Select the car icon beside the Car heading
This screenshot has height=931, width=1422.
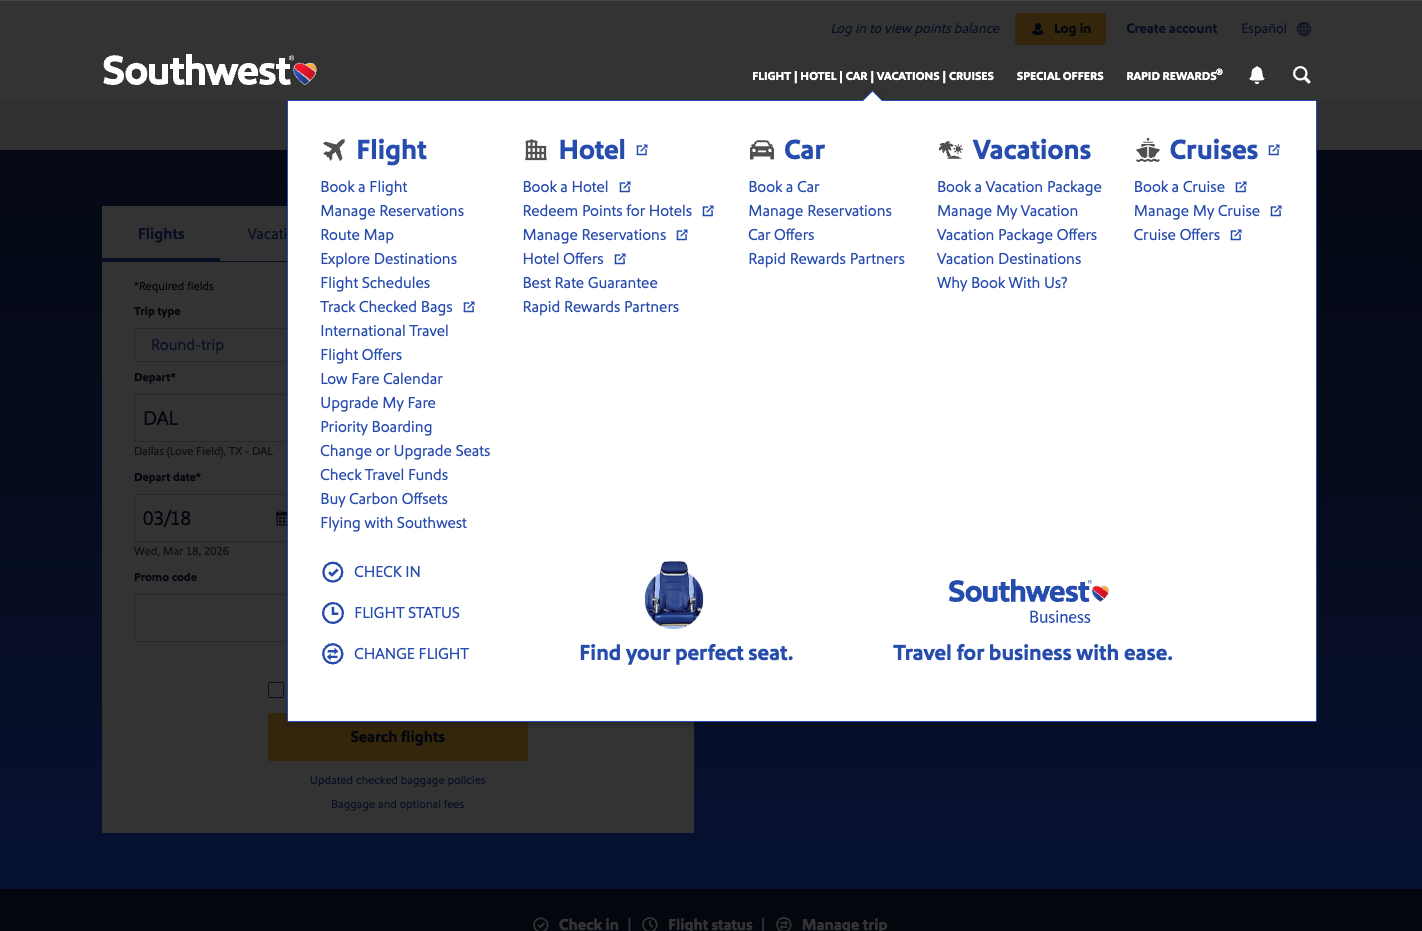click(762, 148)
